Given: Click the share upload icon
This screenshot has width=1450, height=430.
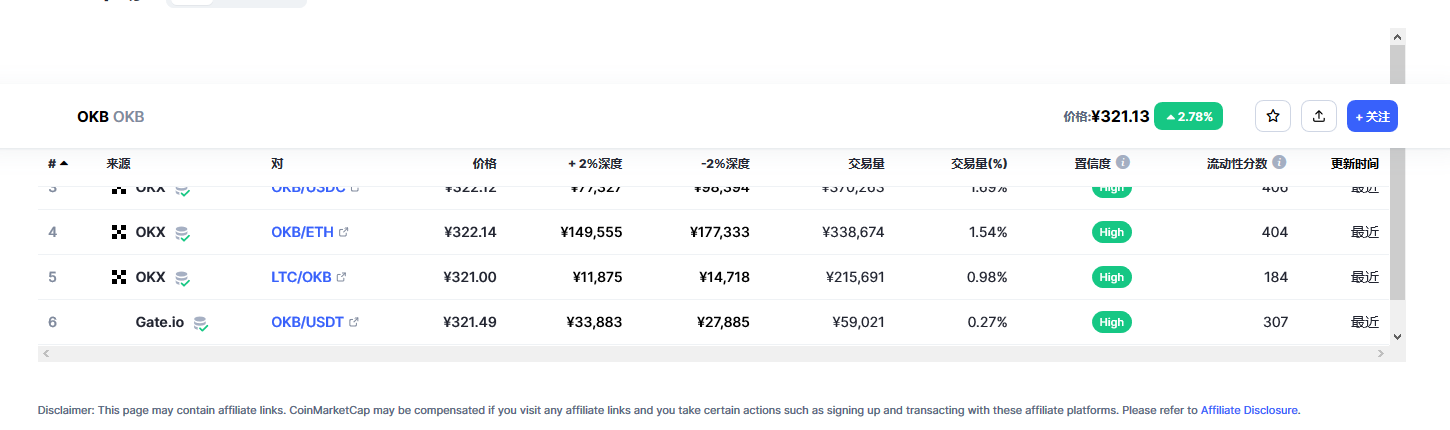Looking at the screenshot, I should click(1319, 116).
